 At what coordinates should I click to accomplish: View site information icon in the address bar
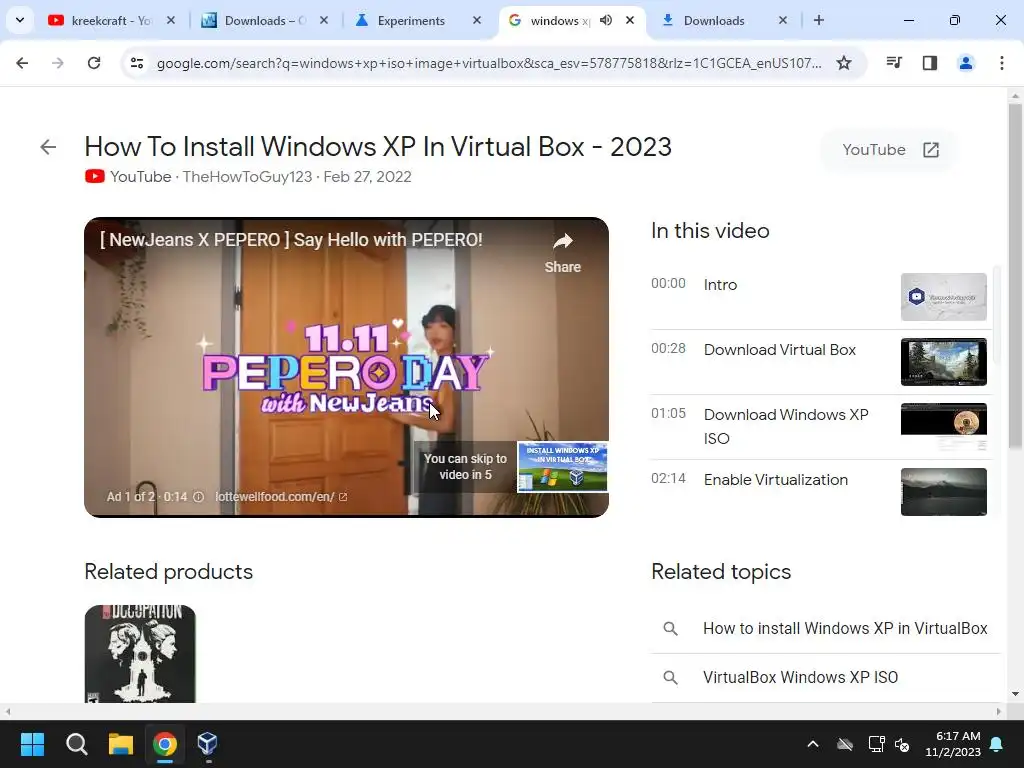point(136,63)
